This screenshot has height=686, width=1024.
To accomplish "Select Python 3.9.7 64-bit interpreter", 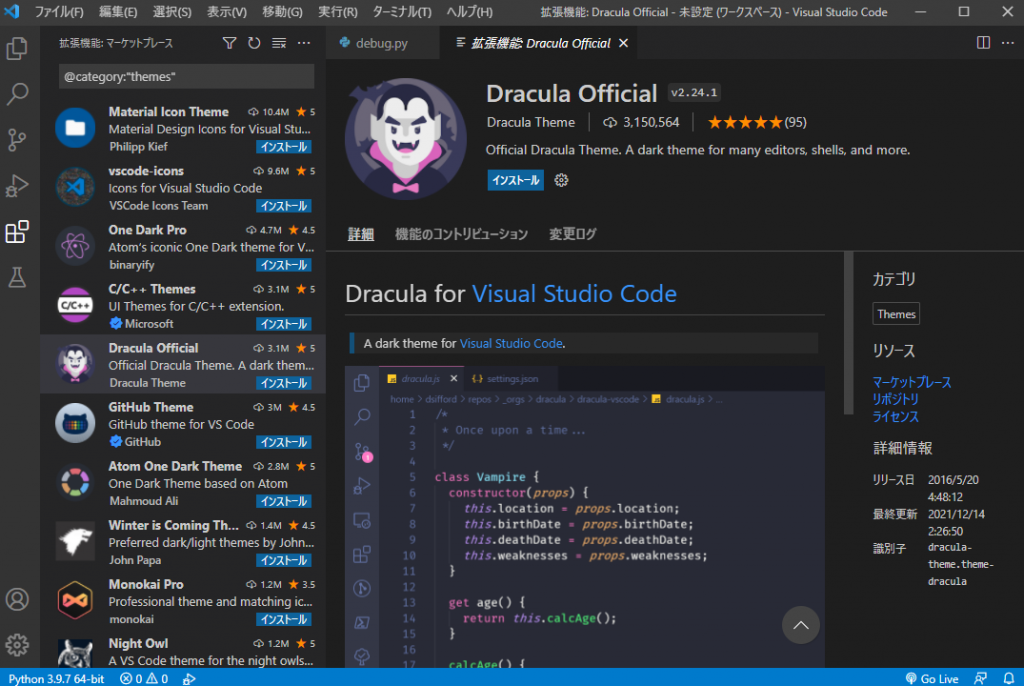I will (x=56, y=678).
